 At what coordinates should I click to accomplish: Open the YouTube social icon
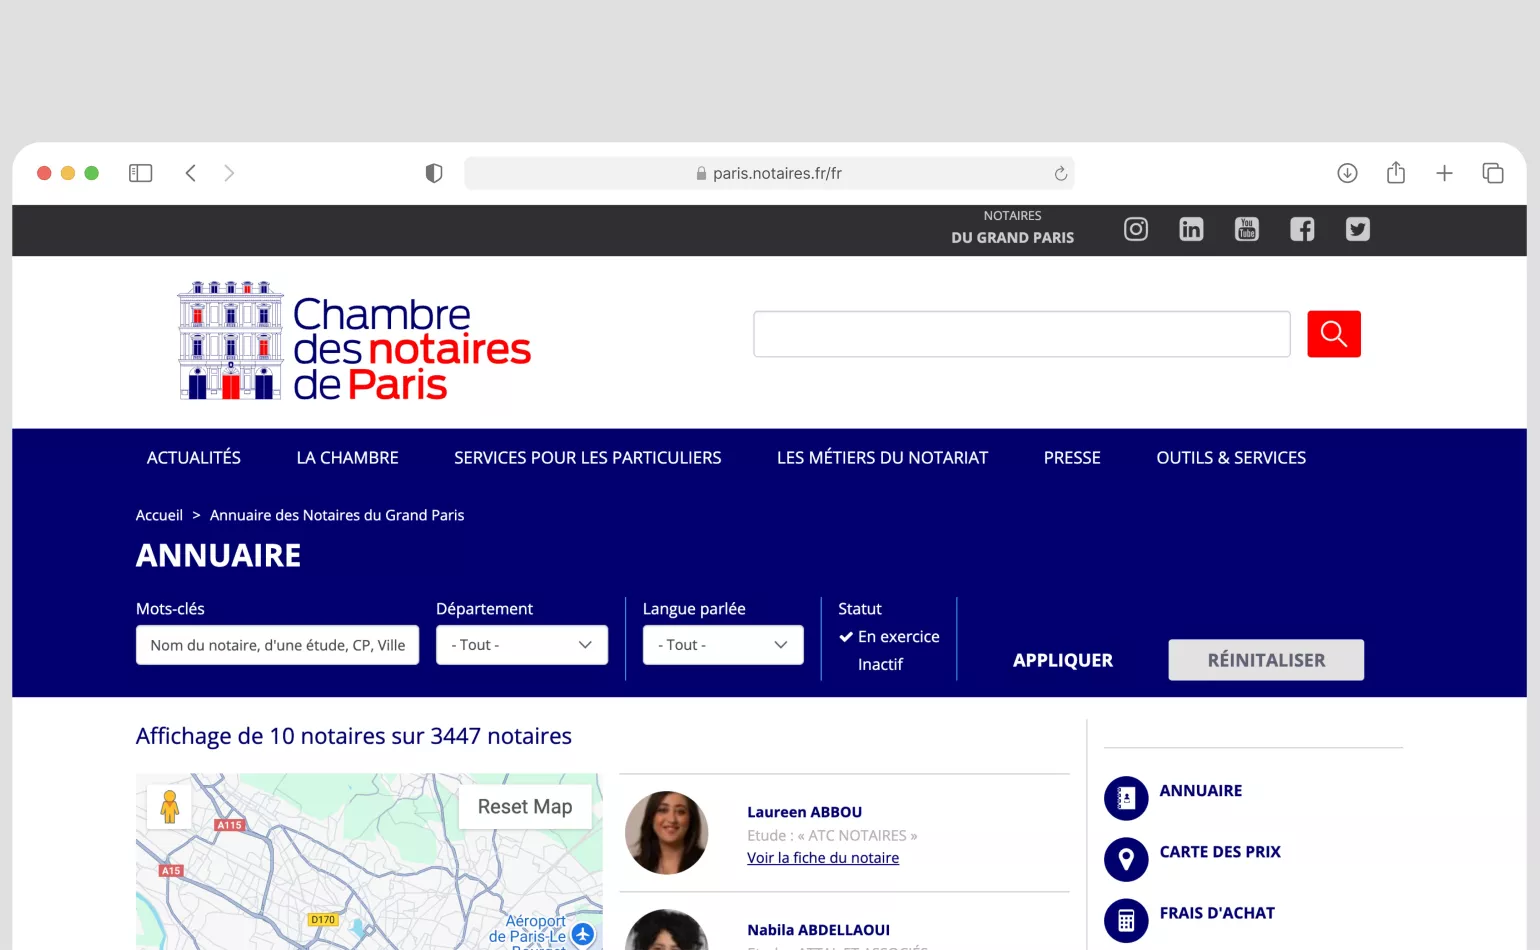click(1246, 229)
